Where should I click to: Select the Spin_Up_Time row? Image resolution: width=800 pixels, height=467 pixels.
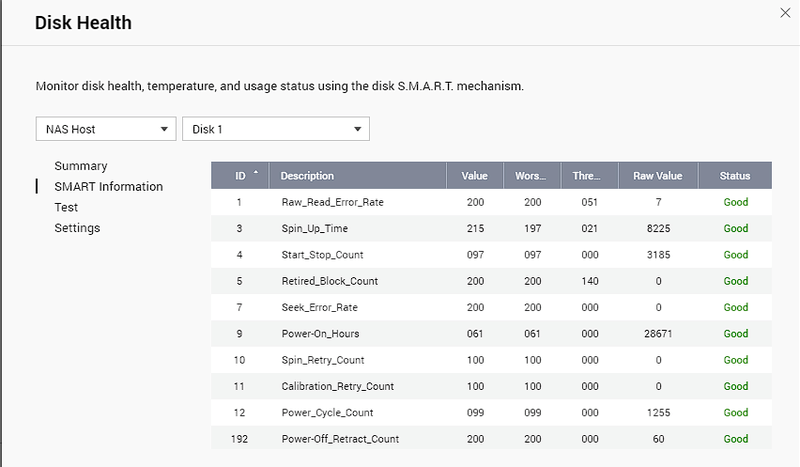[314, 228]
